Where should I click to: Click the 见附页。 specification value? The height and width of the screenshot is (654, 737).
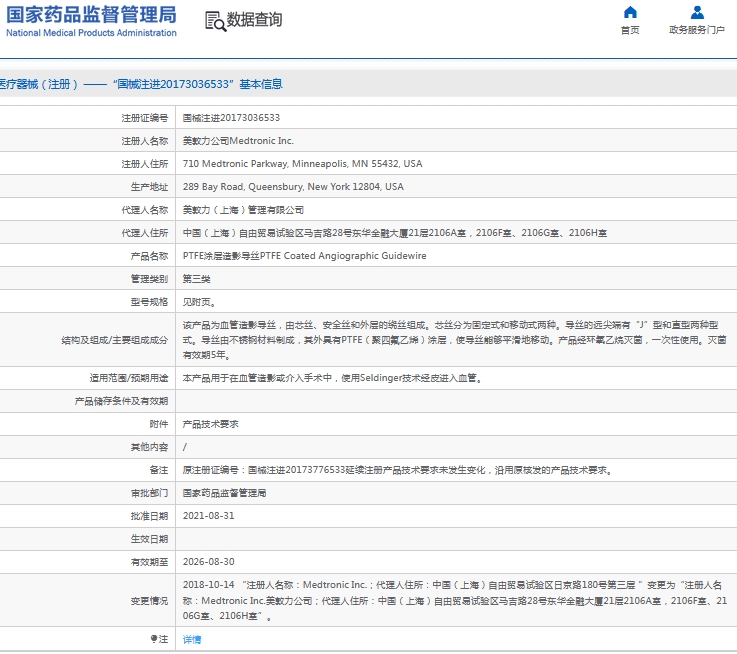pos(199,302)
